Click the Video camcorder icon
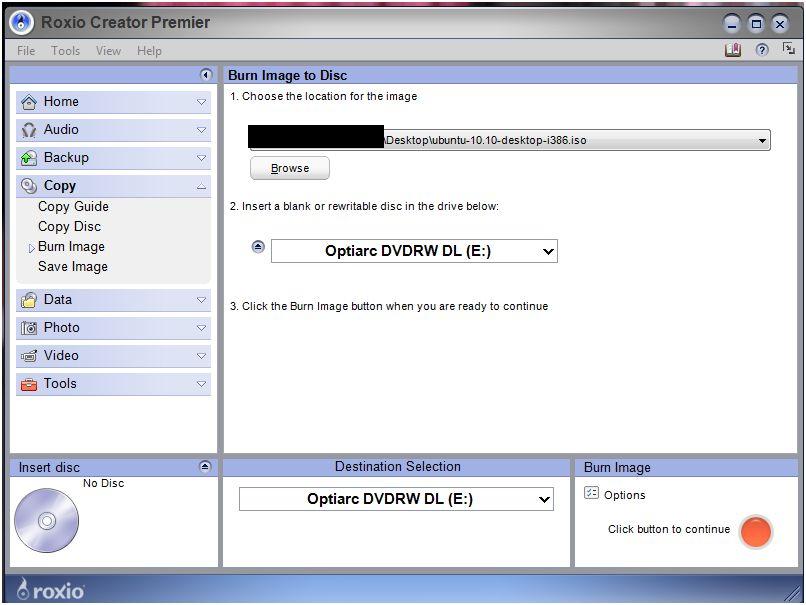The height and width of the screenshot is (605, 806). click(29, 356)
